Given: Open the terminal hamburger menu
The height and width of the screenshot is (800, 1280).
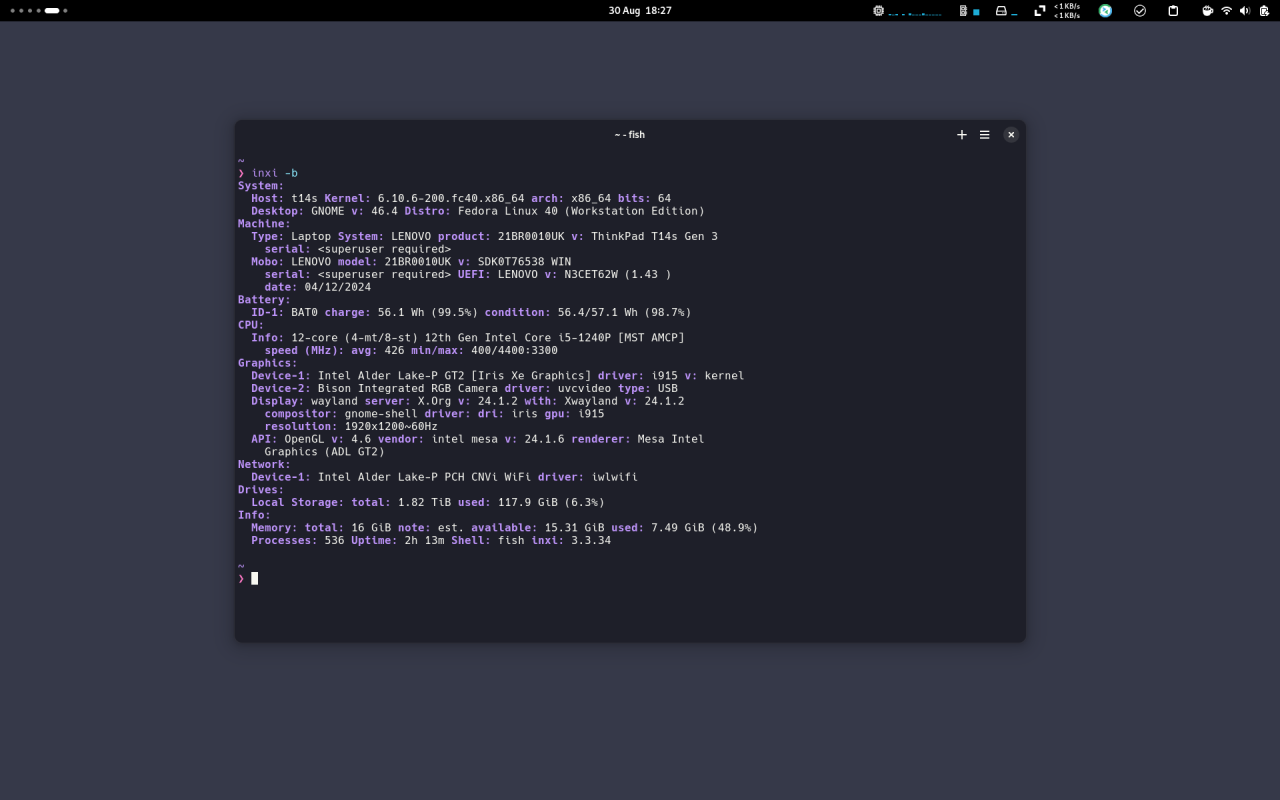Looking at the screenshot, I should pyautogui.click(x=985, y=135).
